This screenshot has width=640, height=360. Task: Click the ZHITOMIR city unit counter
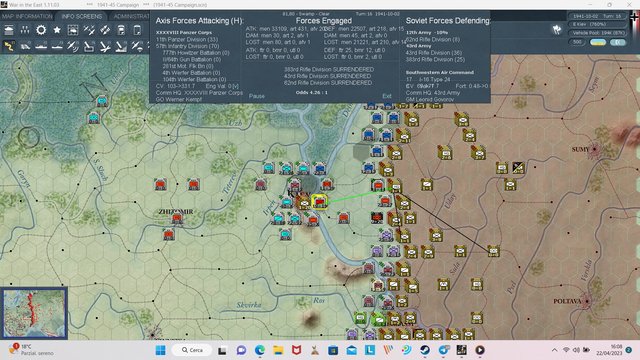tap(177, 219)
